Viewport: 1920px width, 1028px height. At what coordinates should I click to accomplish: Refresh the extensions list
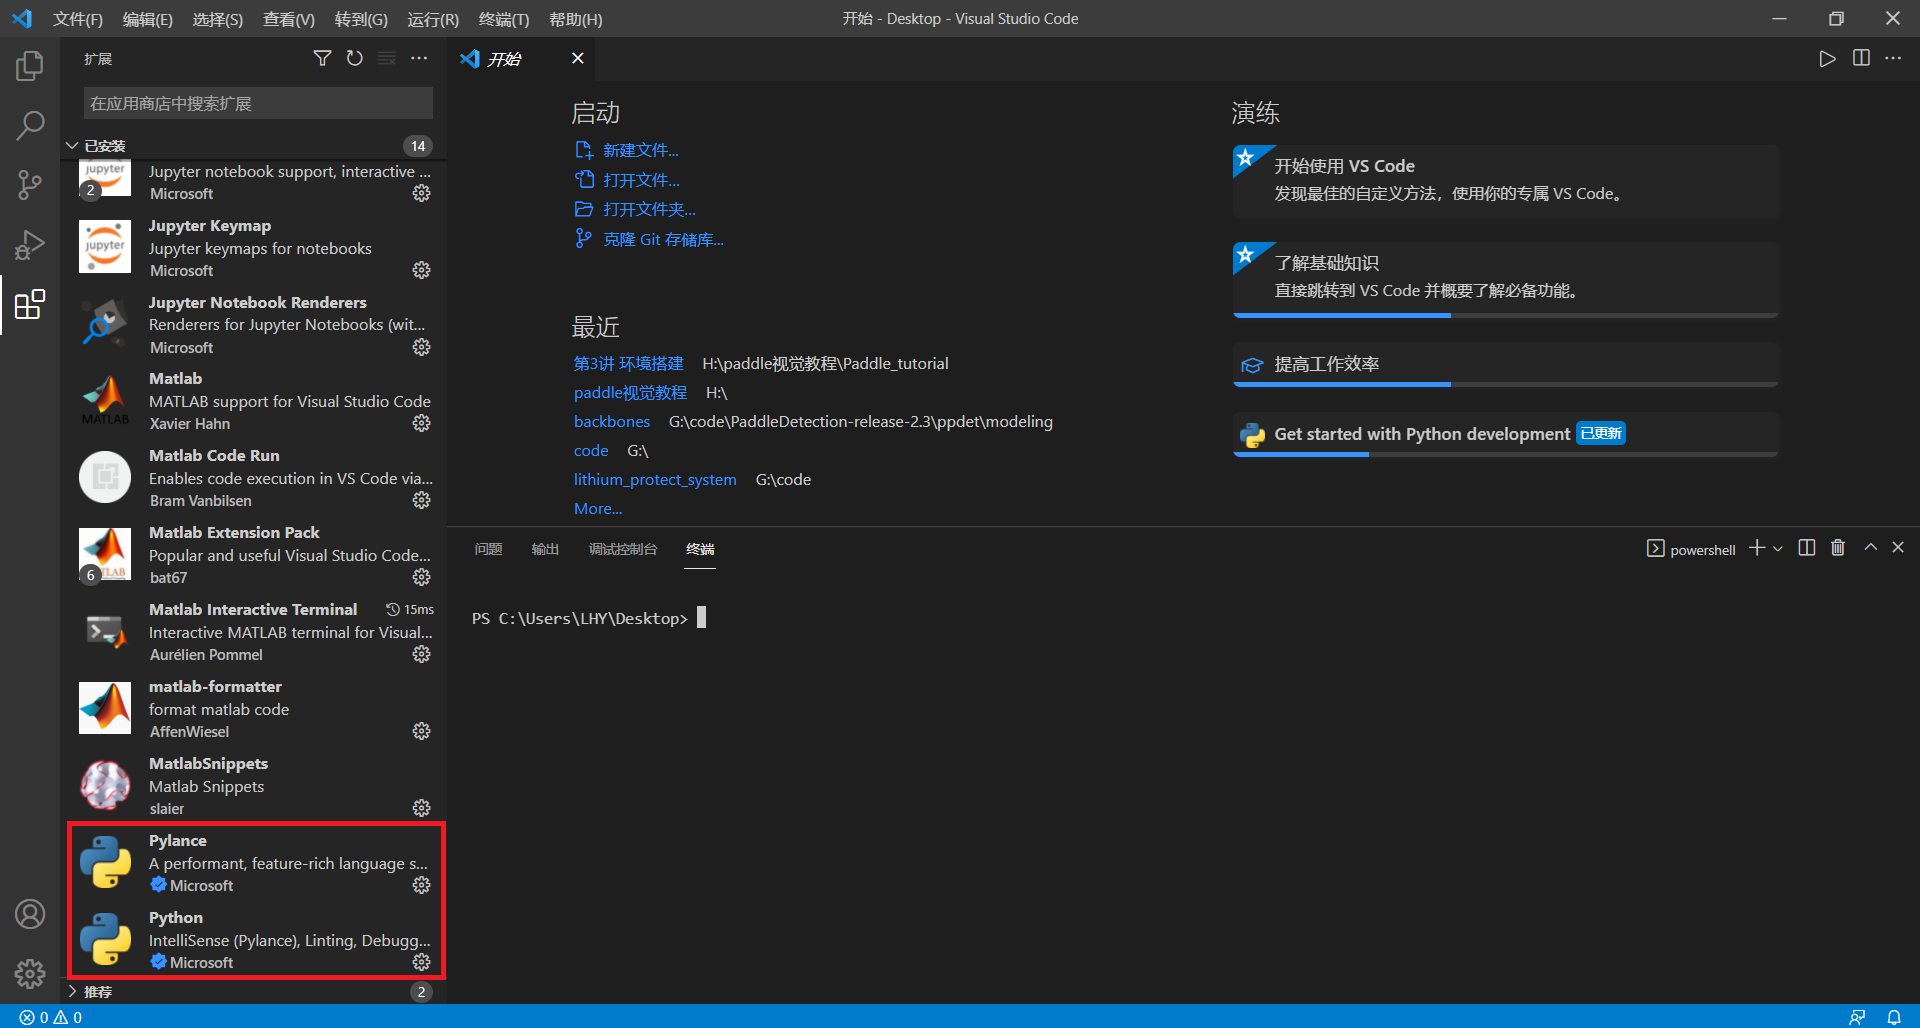[x=354, y=59]
